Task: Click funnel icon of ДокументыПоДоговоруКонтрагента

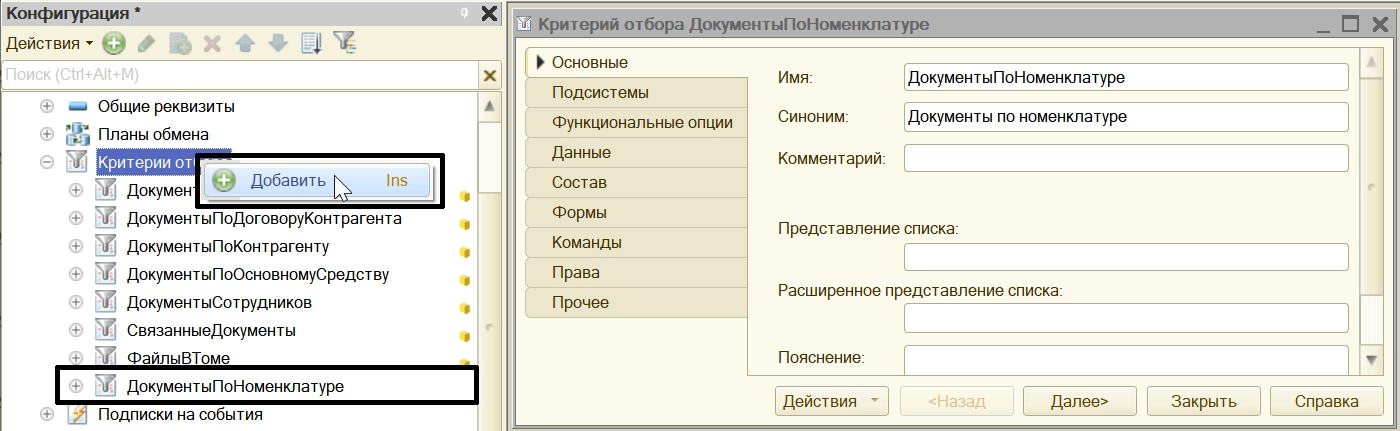Action: [106, 218]
